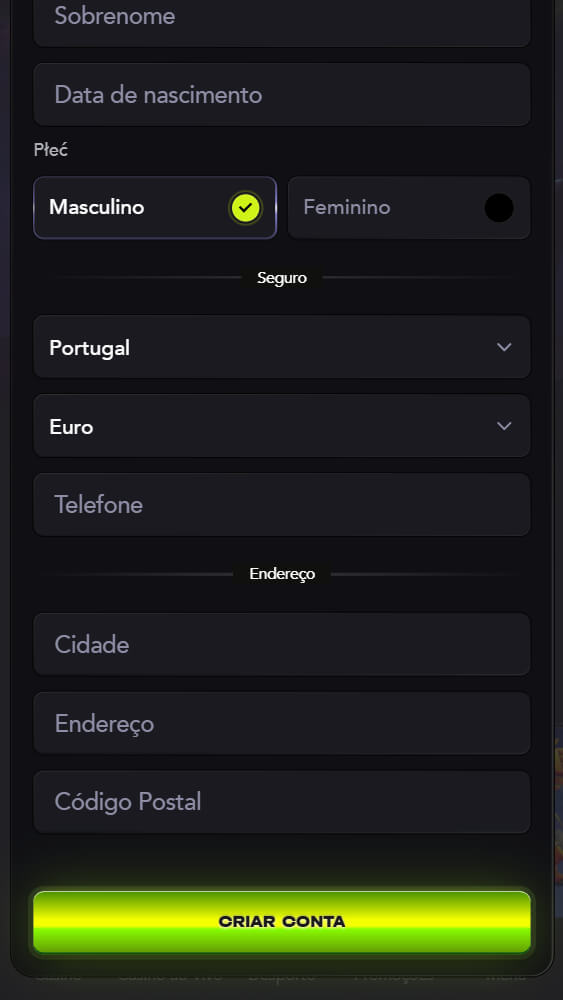Click the black circle on Feminino

point(499,208)
